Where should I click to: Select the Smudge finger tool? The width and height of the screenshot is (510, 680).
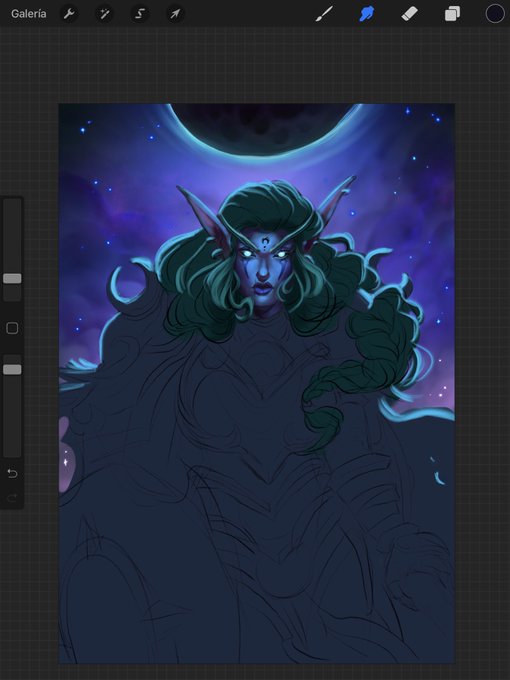(366, 14)
